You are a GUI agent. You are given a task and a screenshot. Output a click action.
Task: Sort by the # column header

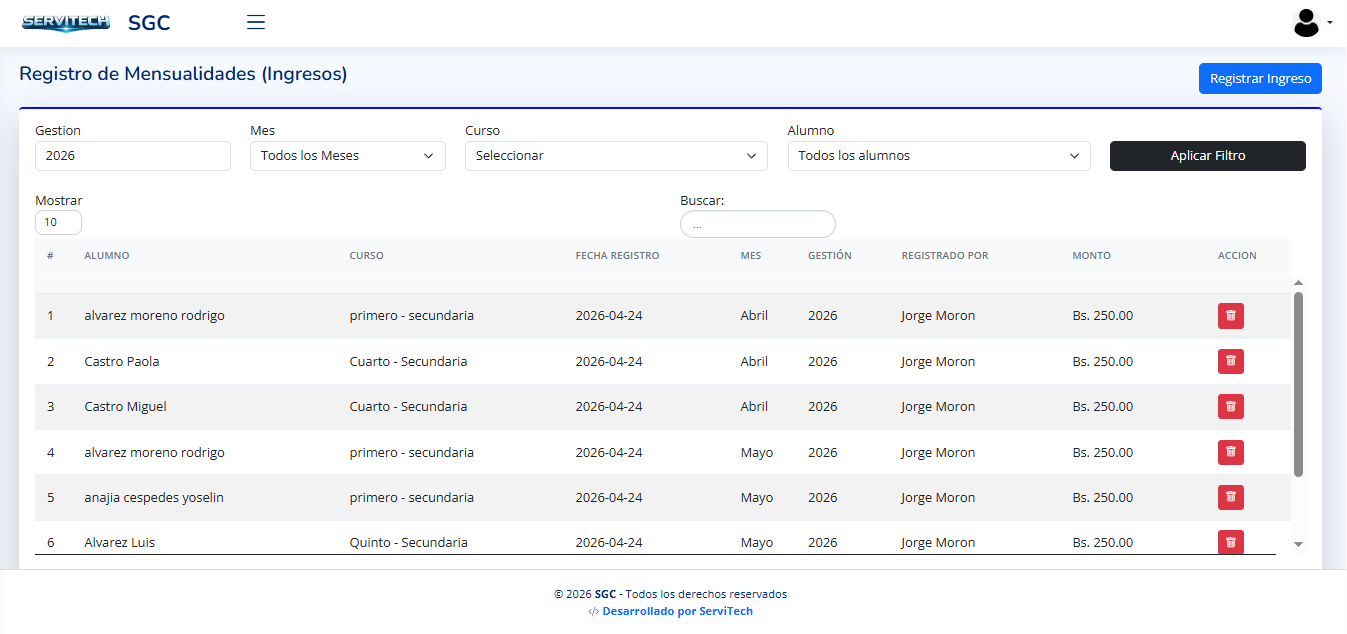[x=50, y=256]
